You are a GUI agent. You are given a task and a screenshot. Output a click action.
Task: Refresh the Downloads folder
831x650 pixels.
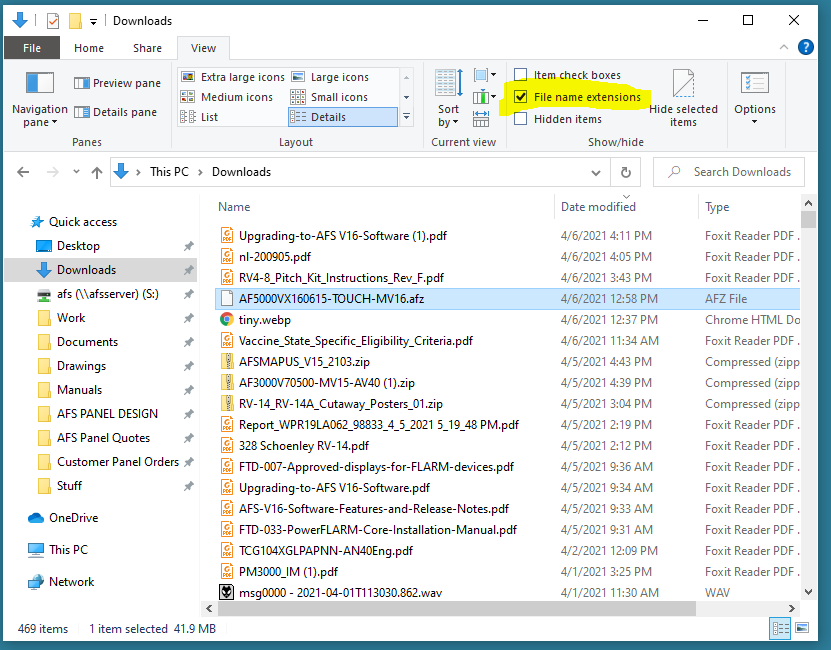coord(626,172)
